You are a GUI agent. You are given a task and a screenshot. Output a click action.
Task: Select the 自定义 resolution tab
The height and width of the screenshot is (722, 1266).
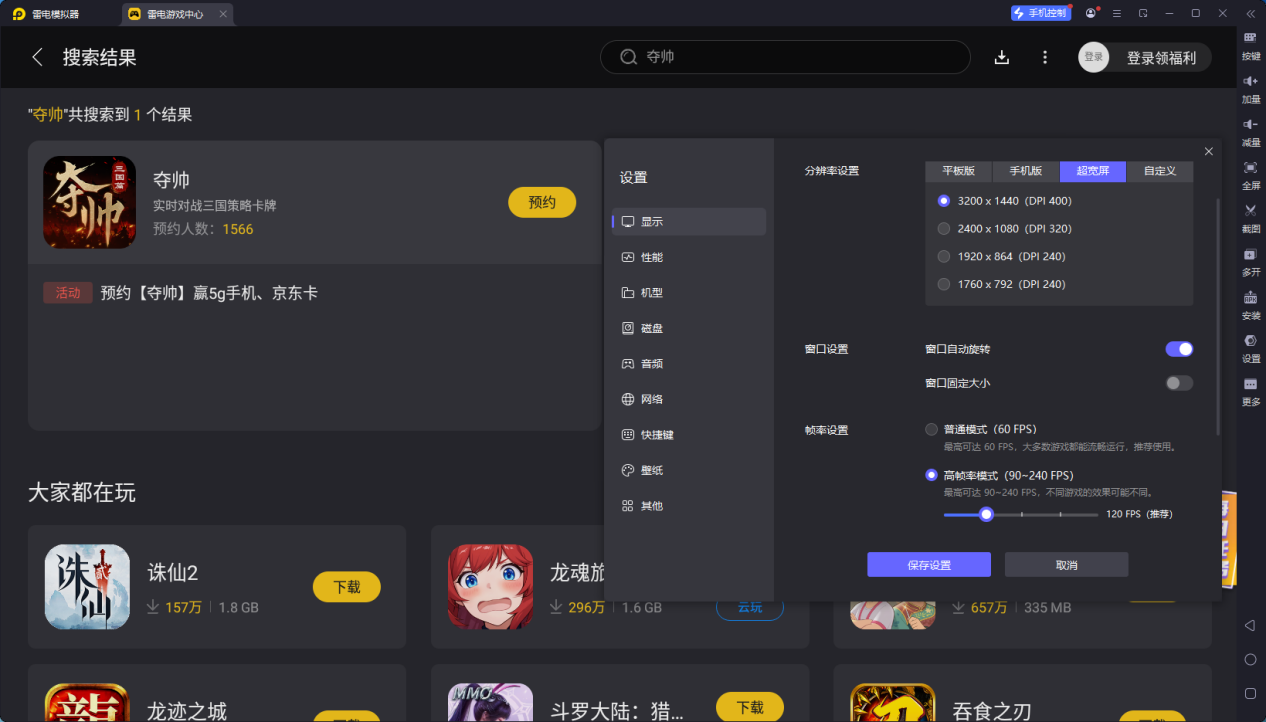[x=1160, y=171]
